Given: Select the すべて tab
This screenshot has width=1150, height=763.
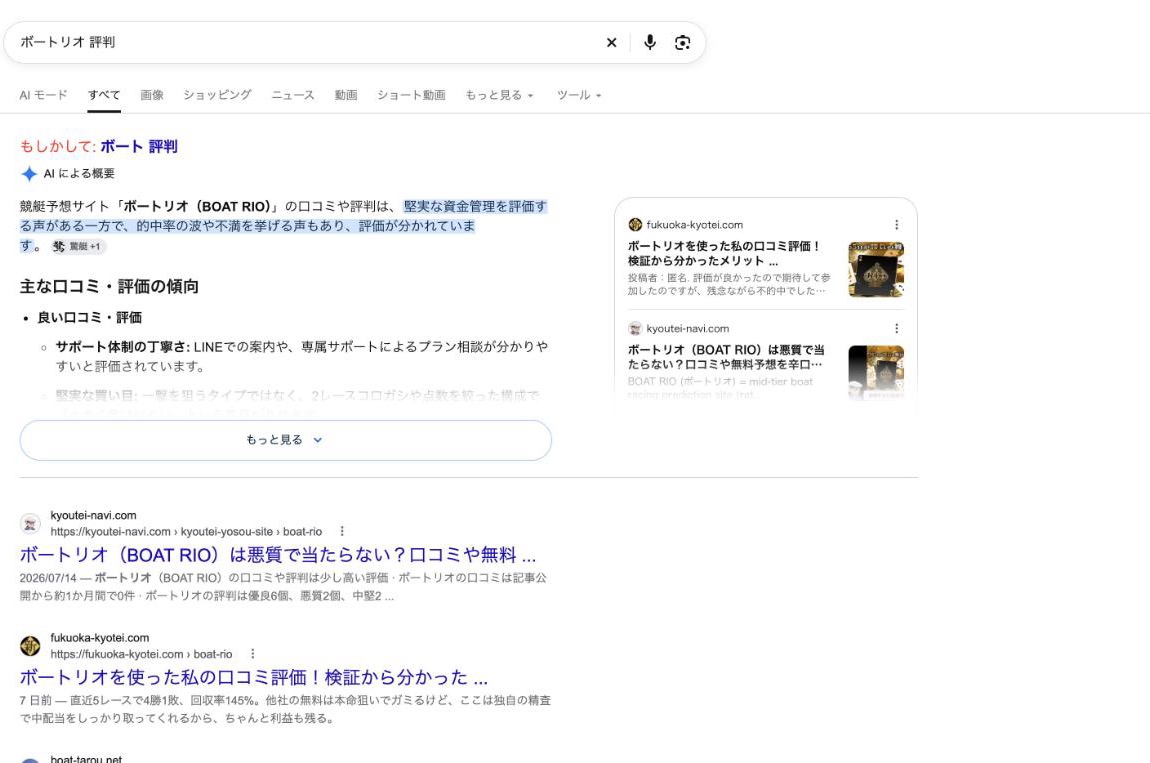Looking at the screenshot, I should [x=104, y=95].
